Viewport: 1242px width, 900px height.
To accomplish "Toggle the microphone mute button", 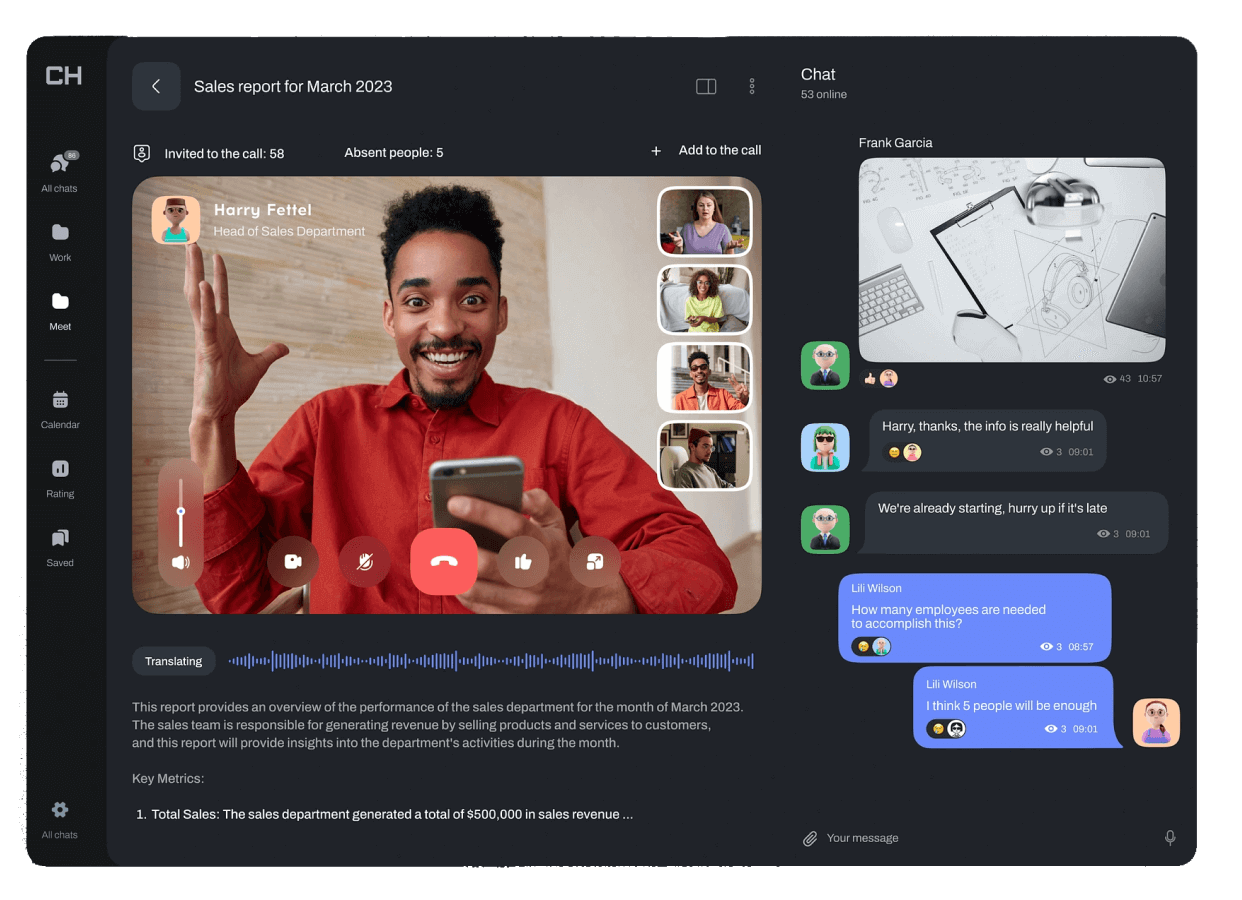I will (365, 562).
